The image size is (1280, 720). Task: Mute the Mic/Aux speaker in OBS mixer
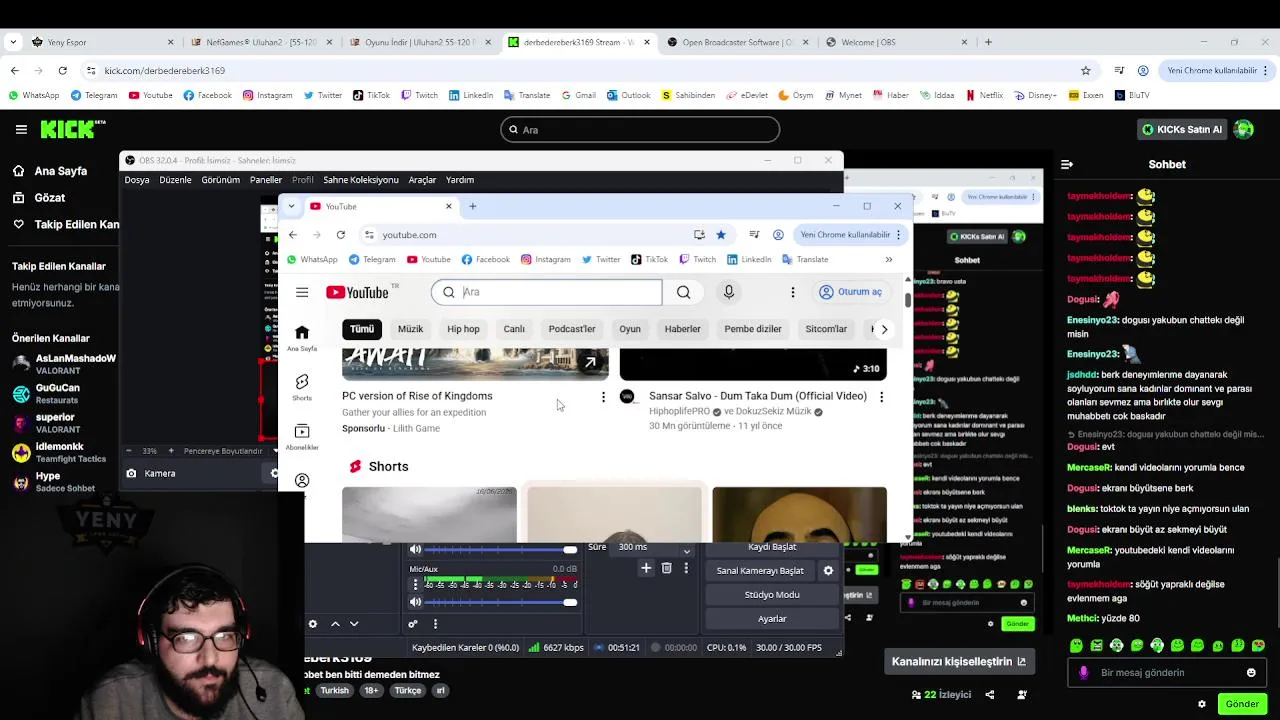415,602
